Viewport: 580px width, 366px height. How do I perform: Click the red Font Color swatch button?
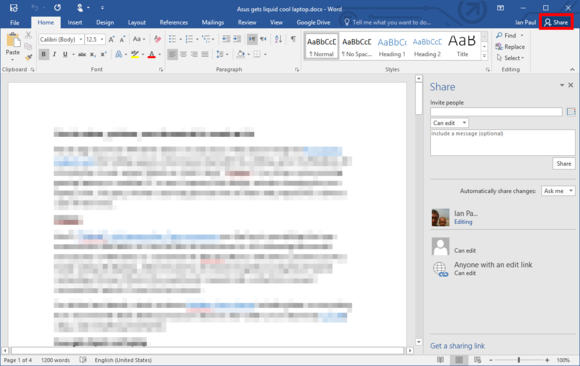point(151,54)
